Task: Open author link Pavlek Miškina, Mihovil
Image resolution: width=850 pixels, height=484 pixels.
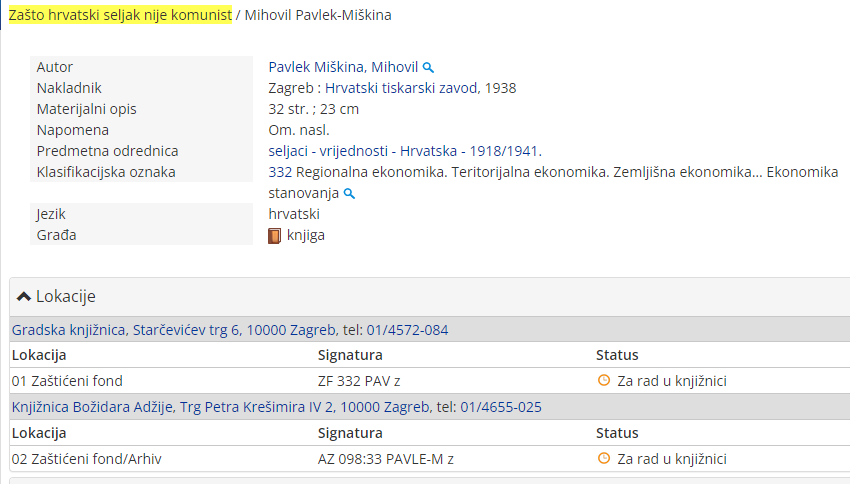Action: (343, 67)
